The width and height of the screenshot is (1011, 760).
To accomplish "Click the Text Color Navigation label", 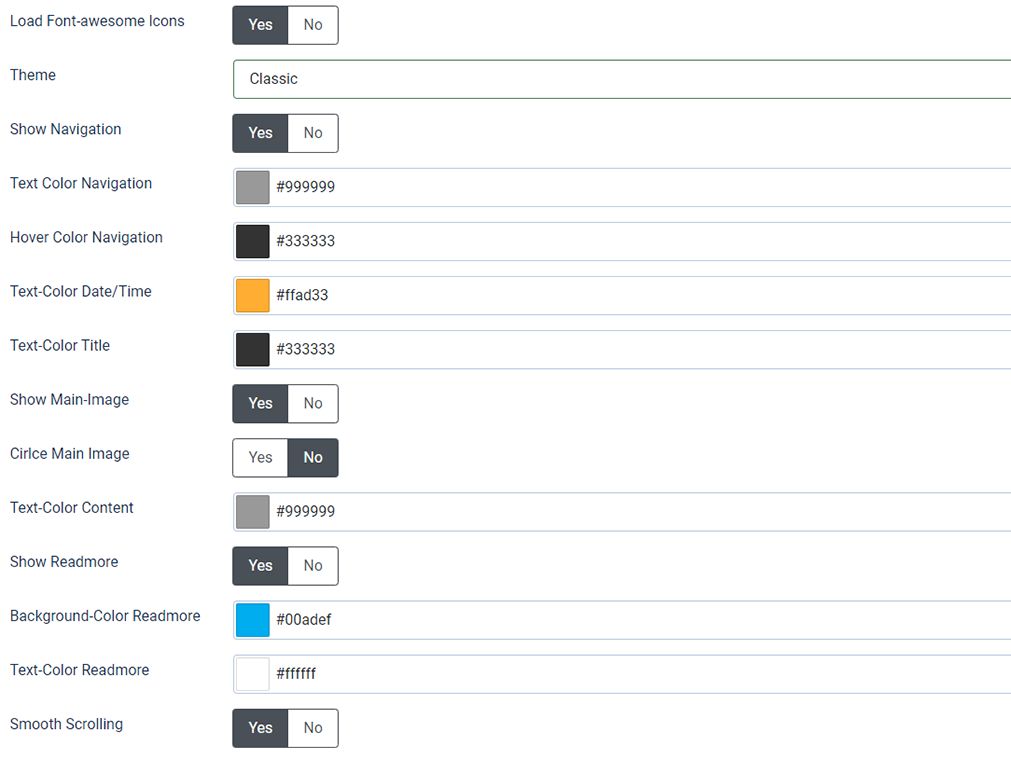I will (x=81, y=183).
